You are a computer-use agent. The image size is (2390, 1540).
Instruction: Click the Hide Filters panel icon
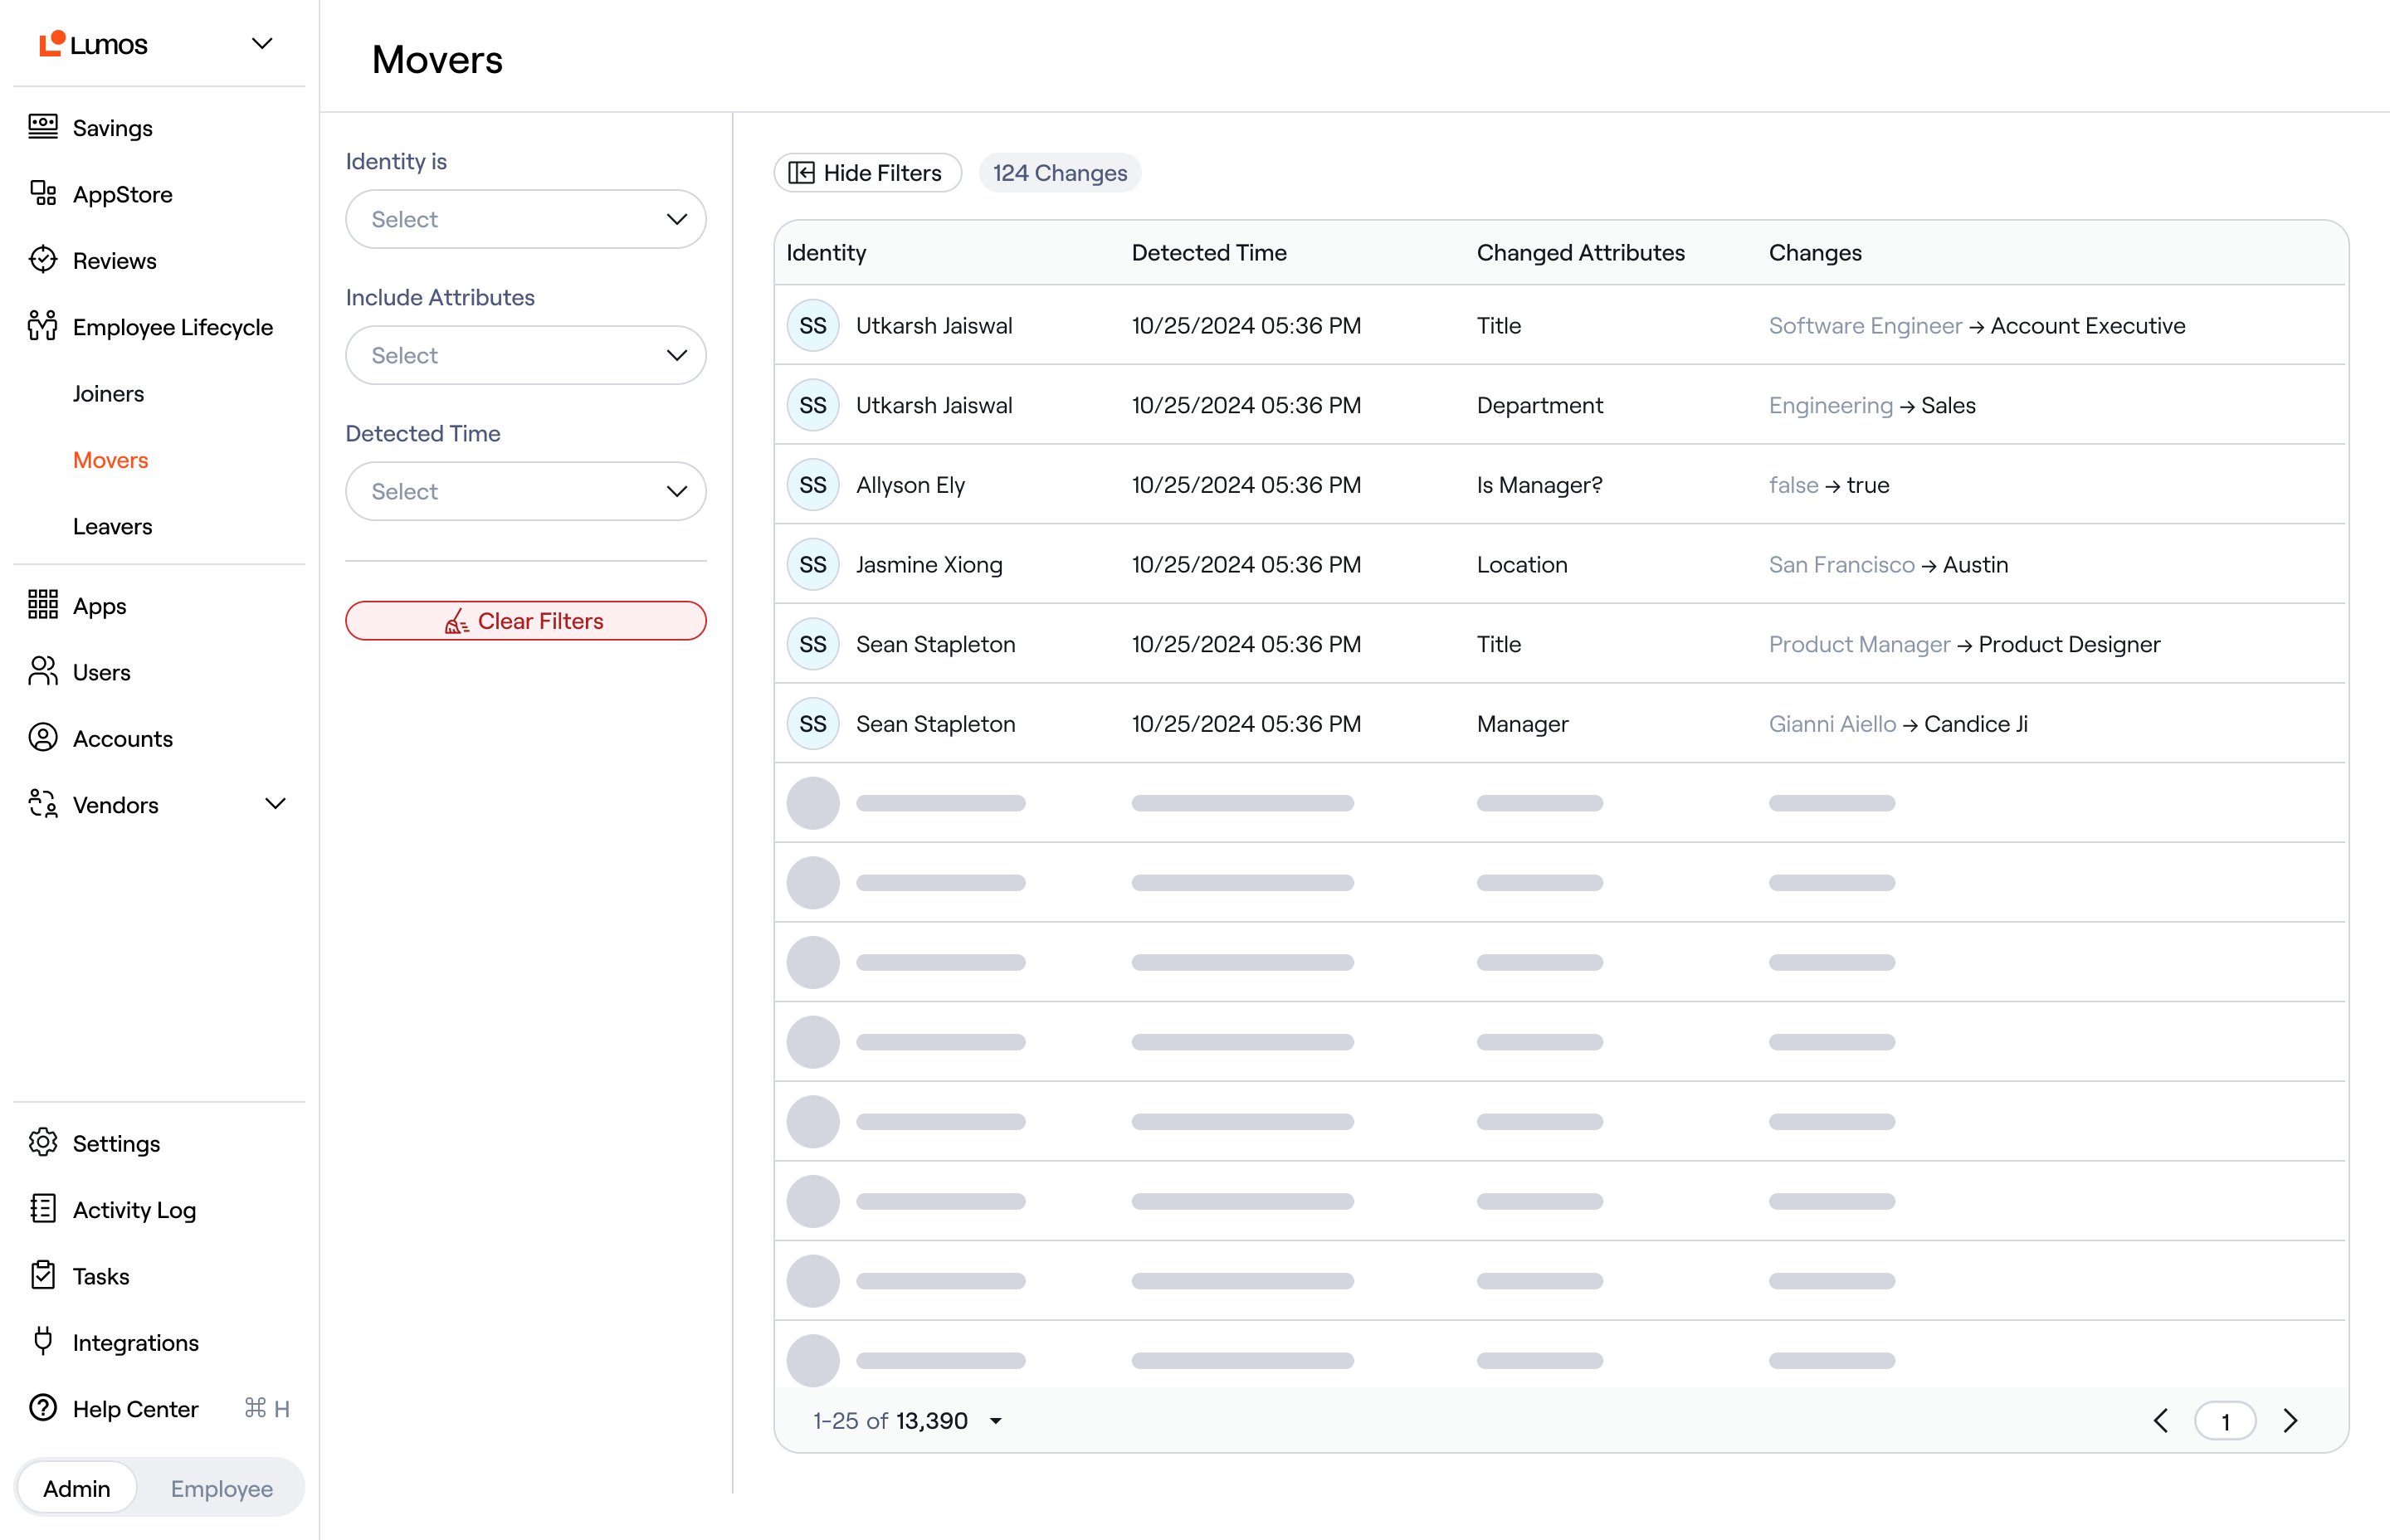pos(801,173)
